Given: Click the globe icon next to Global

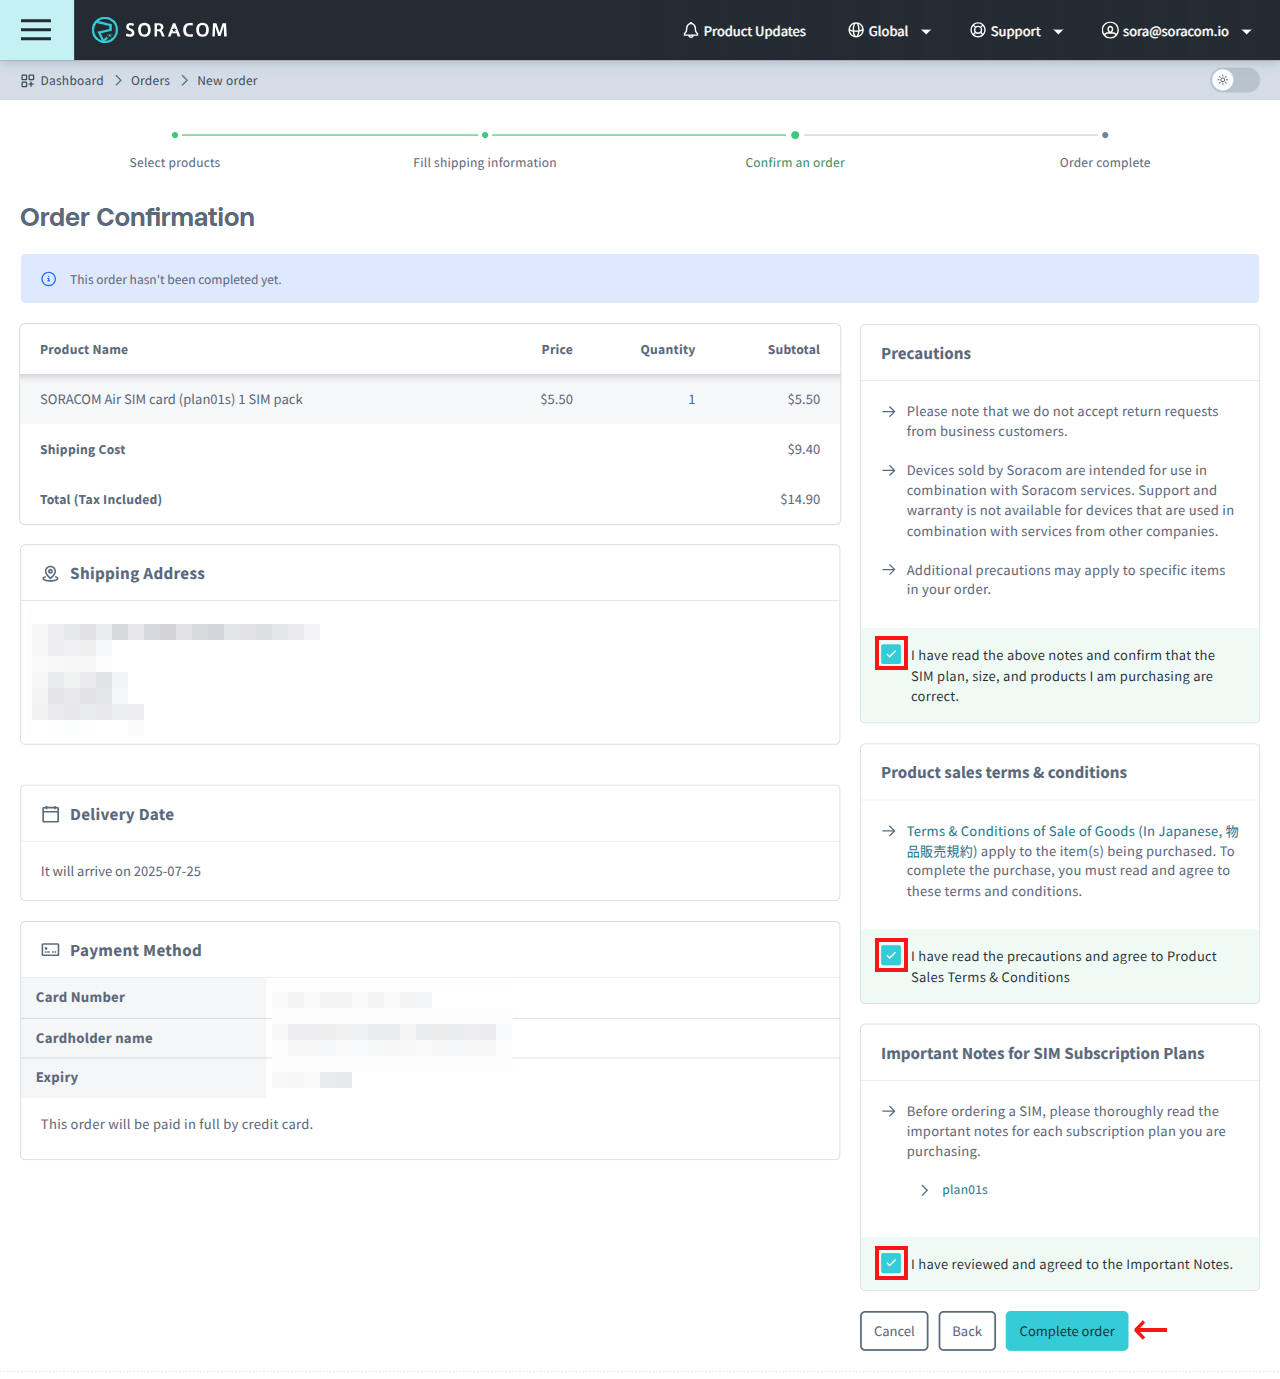Looking at the screenshot, I should tap(856, 30).
